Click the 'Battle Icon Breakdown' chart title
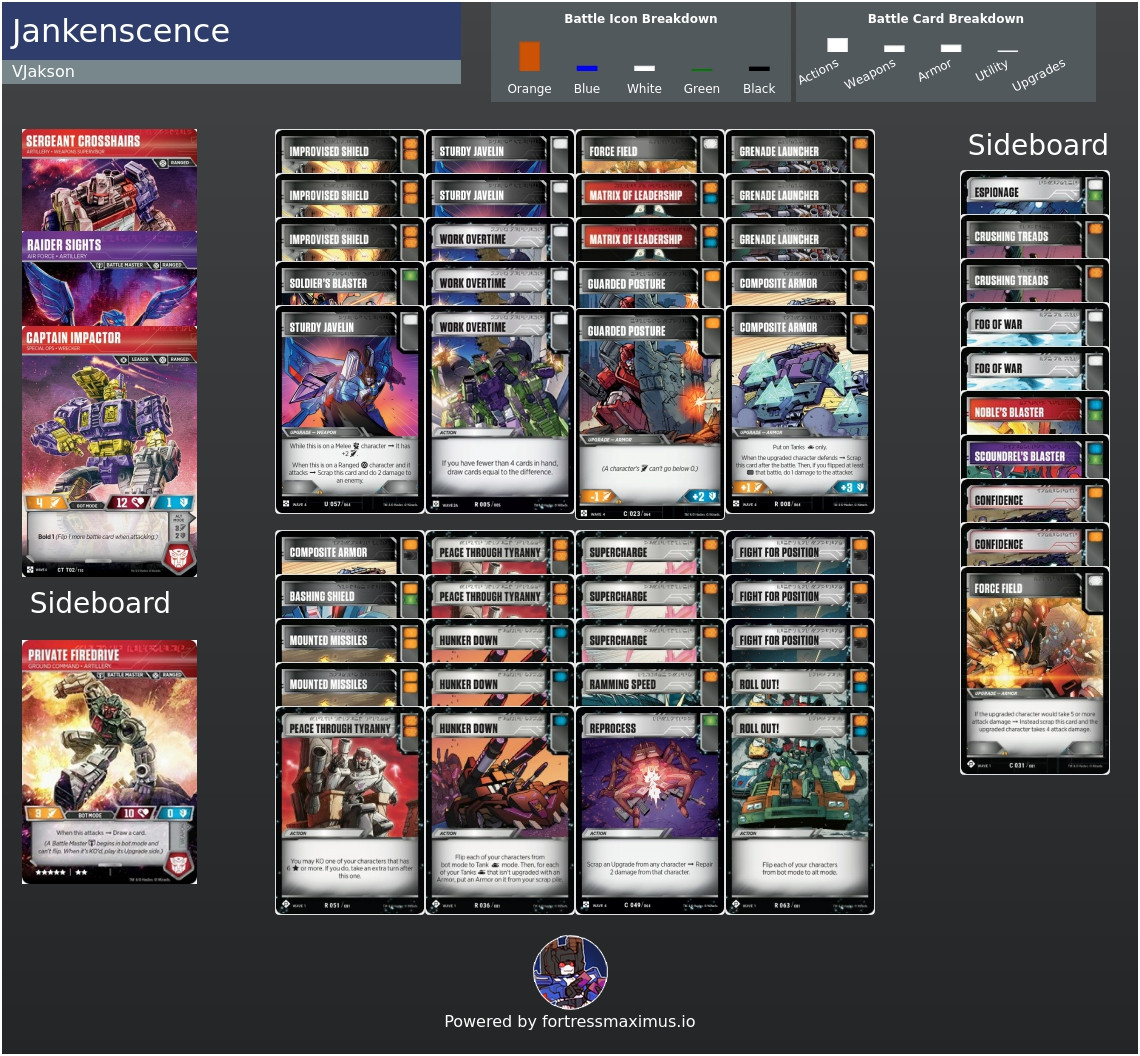This screenshot has width=1140, height=1056. click(641, 19)
